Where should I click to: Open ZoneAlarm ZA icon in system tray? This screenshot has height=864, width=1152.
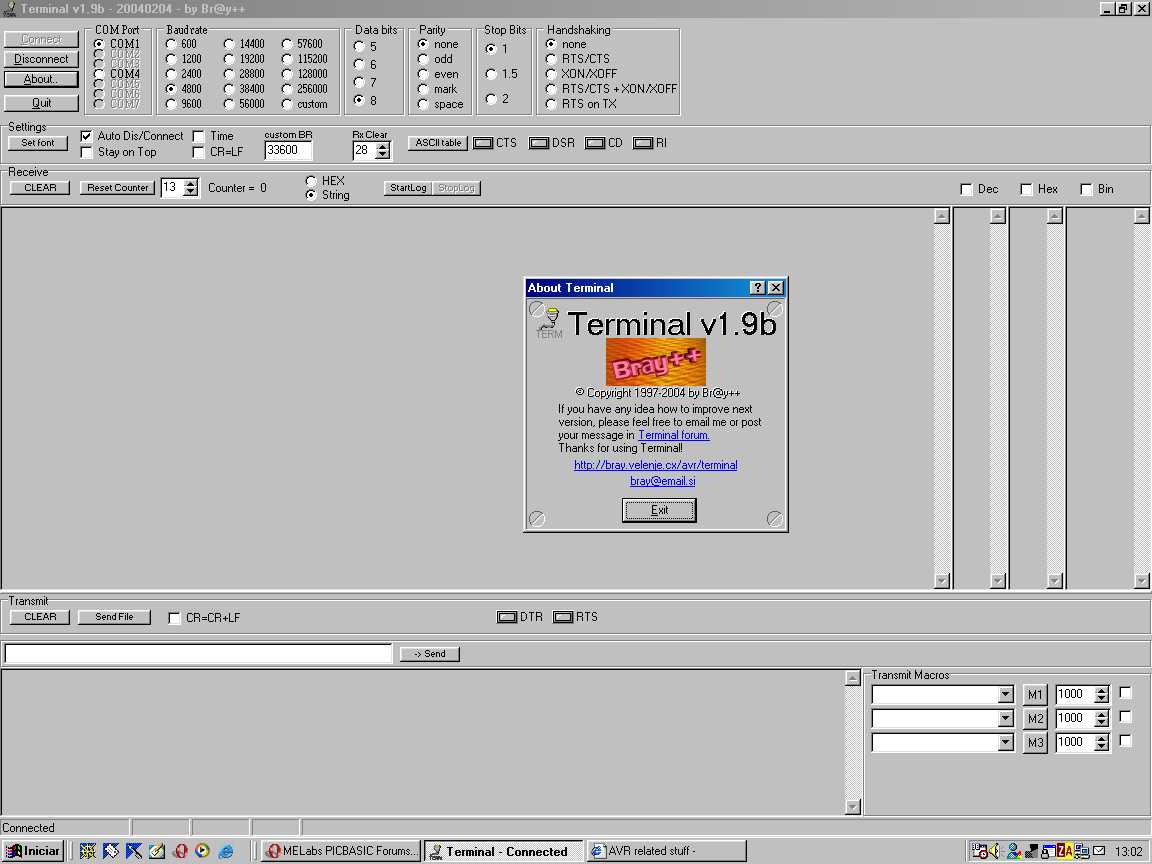click(1065, 851)
